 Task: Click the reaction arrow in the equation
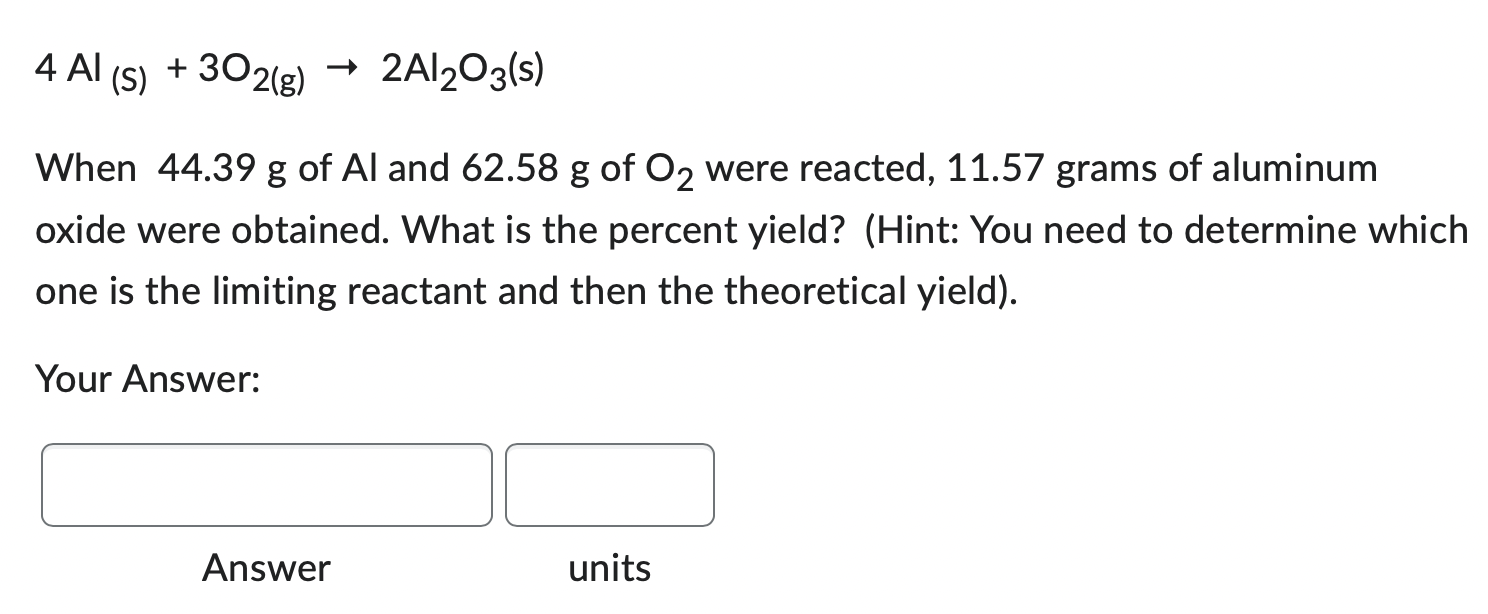[x=343, y=68]
